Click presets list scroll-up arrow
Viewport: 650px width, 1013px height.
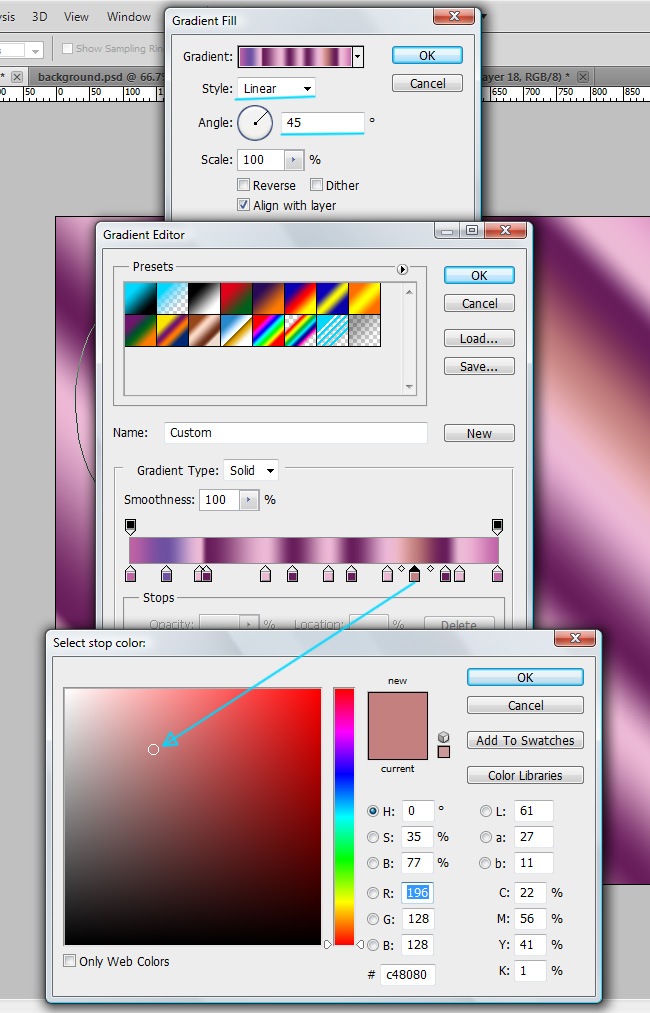pyautogui.click(x=409, y=292)
